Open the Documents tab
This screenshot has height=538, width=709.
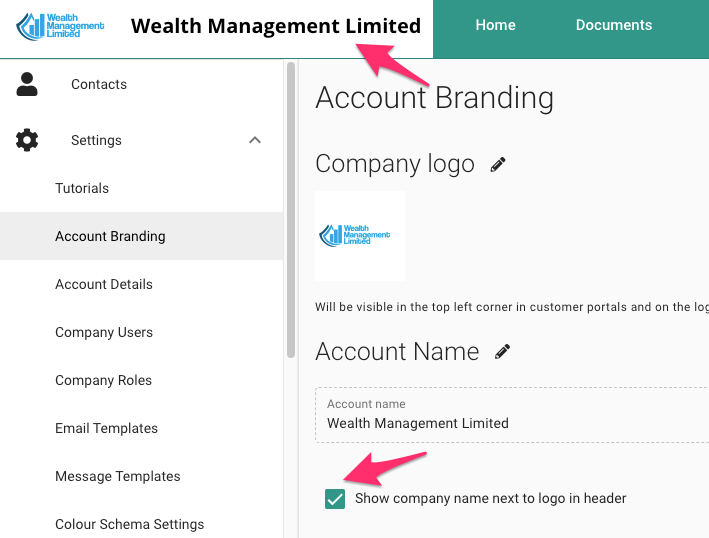[614, 25]
